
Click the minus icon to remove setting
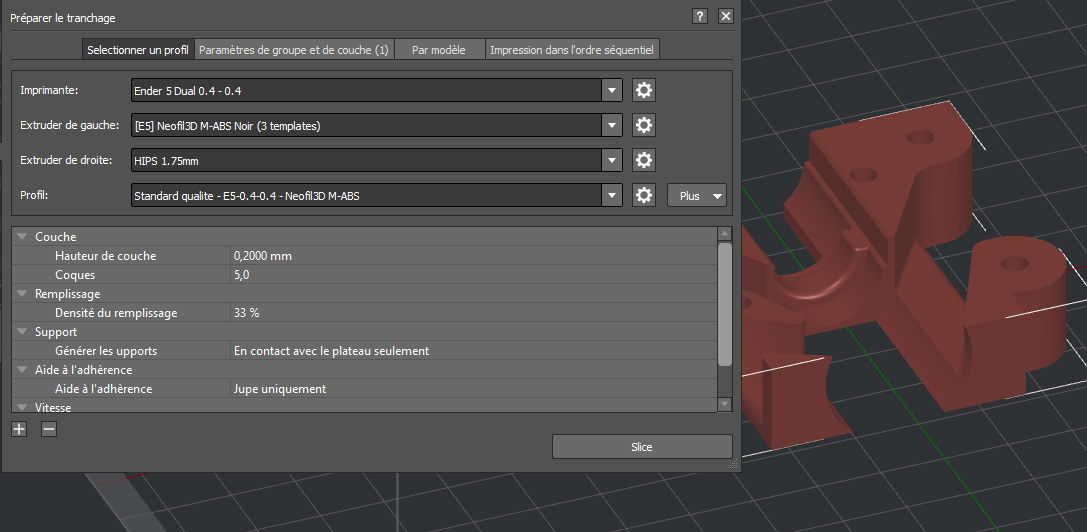click(x=49, y=429)
